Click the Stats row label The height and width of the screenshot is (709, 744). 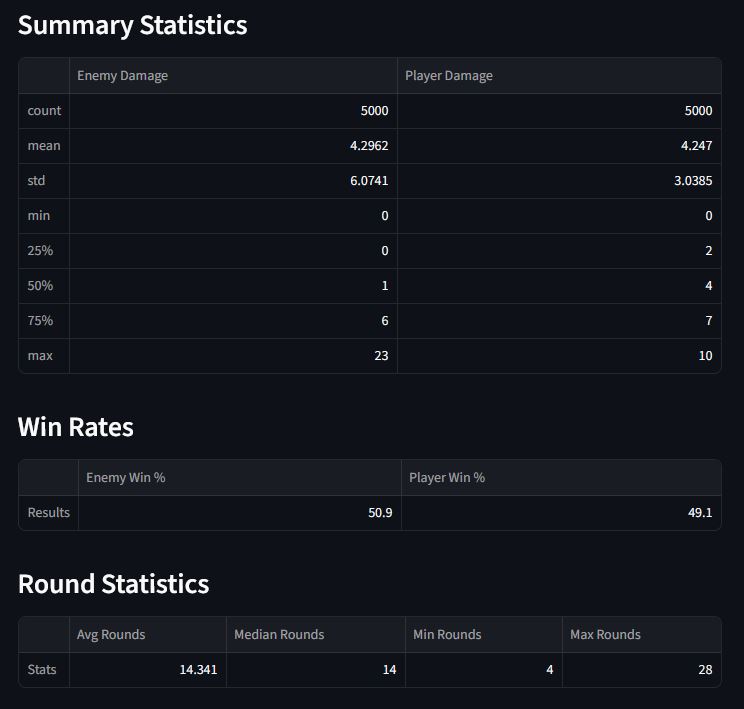tap(43, 670)
